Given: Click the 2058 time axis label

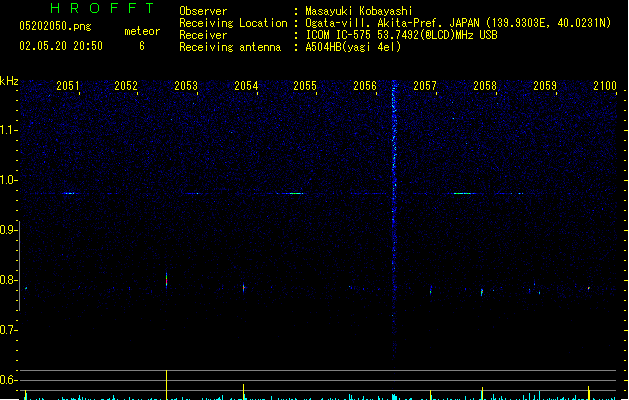Looking at the screenshot, I should 485,85.
